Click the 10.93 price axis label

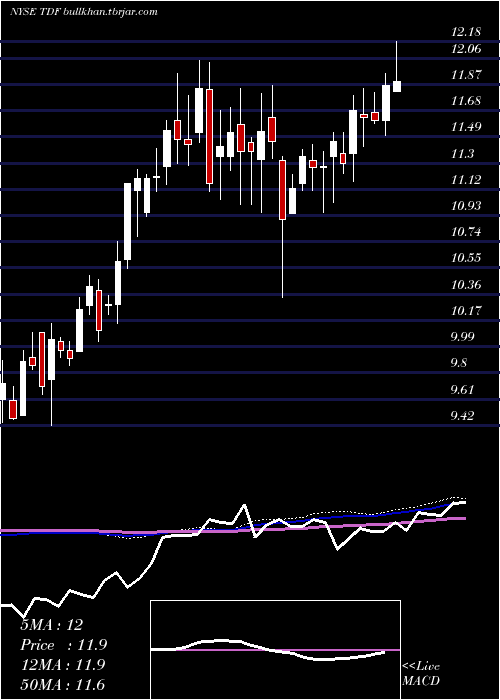[466, 205]
